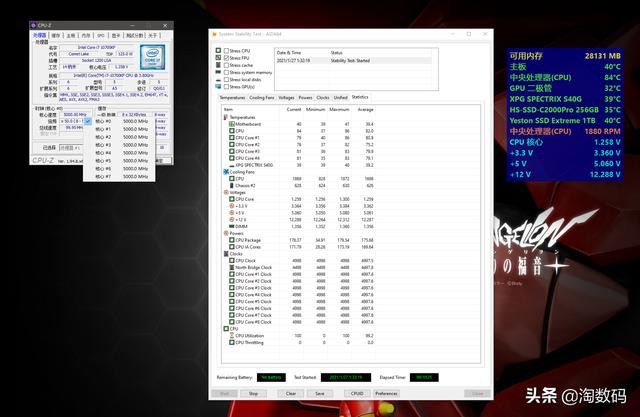Image resolution: width=640 pixels, height=417 pixels.
Task: Open the Voltages tab in AIDA64
Action: [286, 98]
